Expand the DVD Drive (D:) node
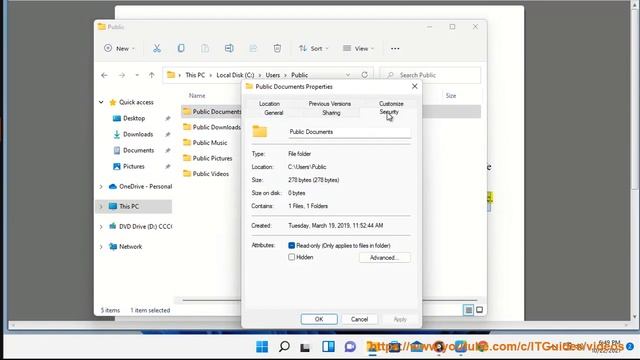 pyautogui.click(x=101, y=227)
